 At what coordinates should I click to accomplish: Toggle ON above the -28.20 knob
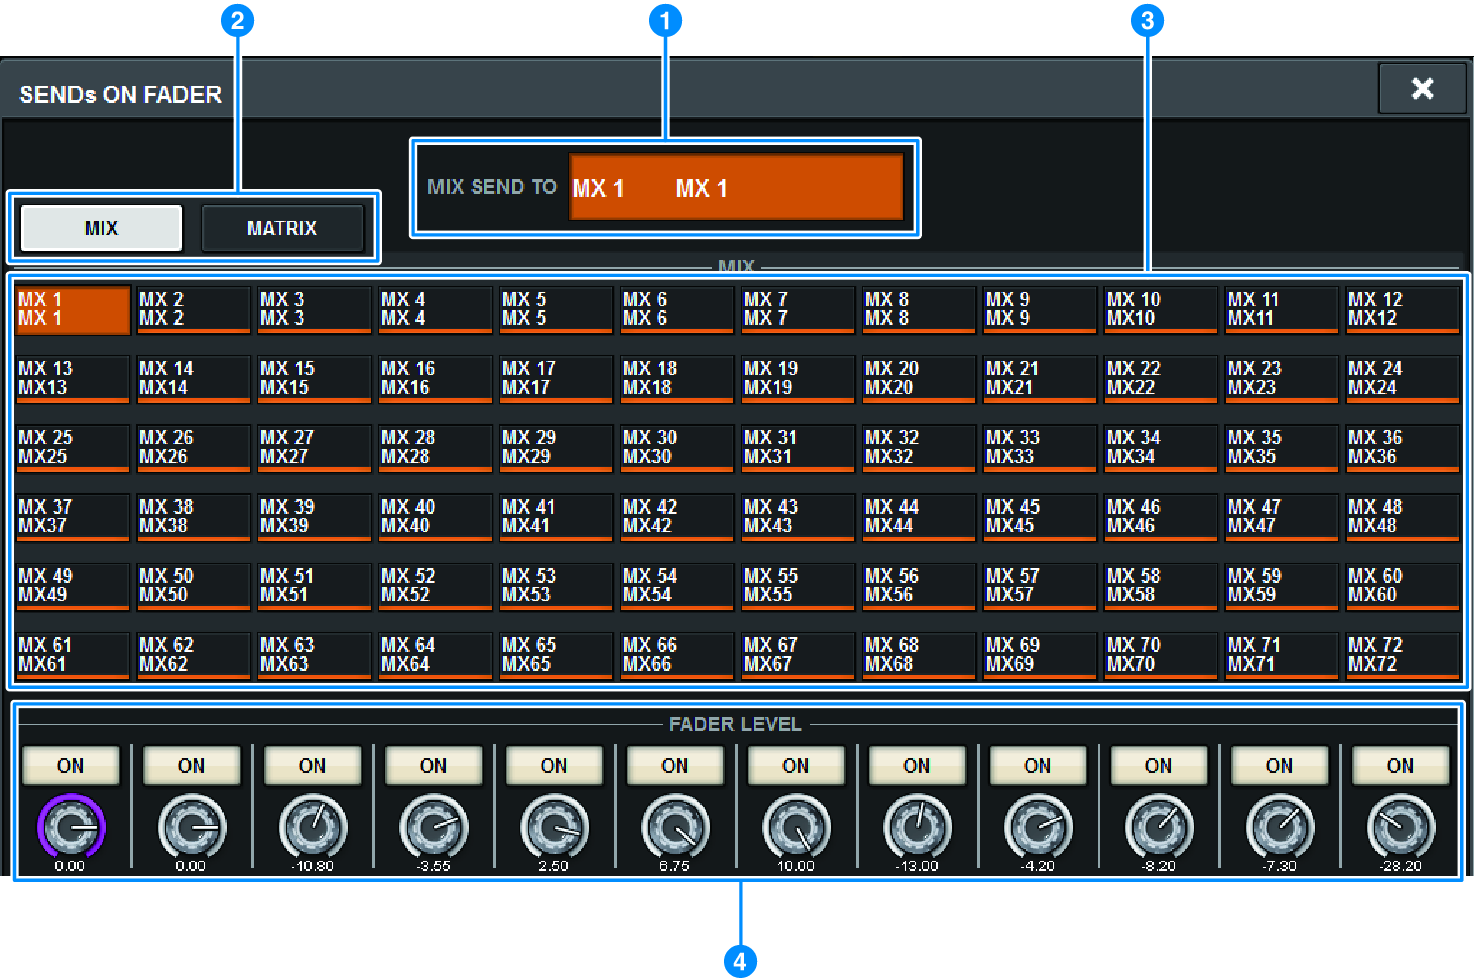tap(1399, 765)
